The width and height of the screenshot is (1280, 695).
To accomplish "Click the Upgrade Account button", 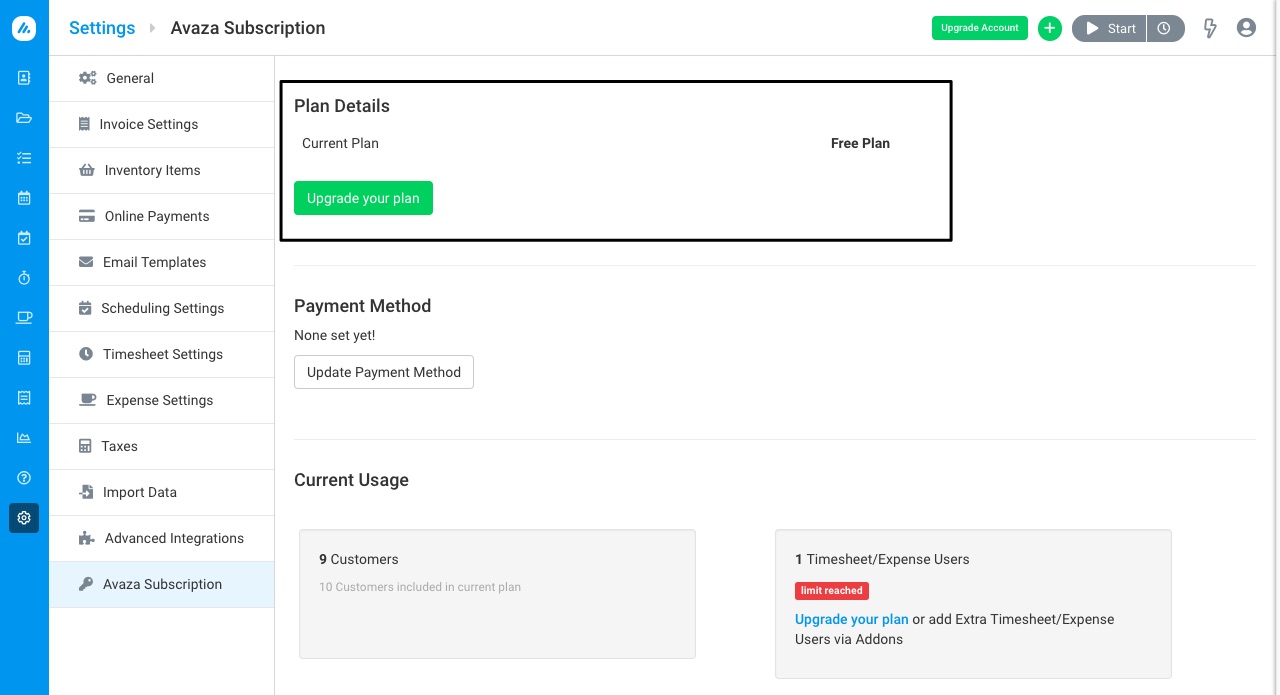I will click(979, 28).
